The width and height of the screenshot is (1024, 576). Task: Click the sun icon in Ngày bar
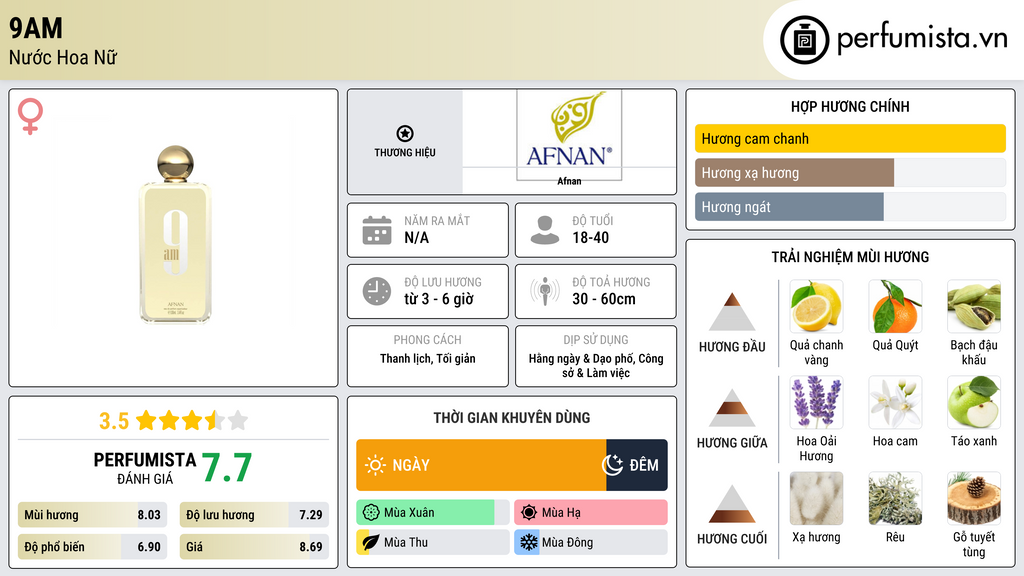pyautogui.click(x=375, y=465)
